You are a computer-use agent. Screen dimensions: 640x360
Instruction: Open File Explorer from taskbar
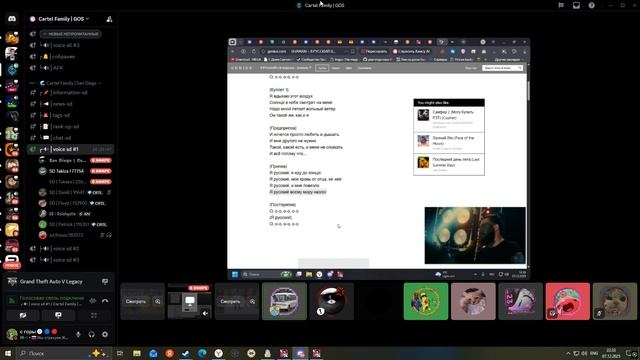pyautogui.click(x=137, y=353)
